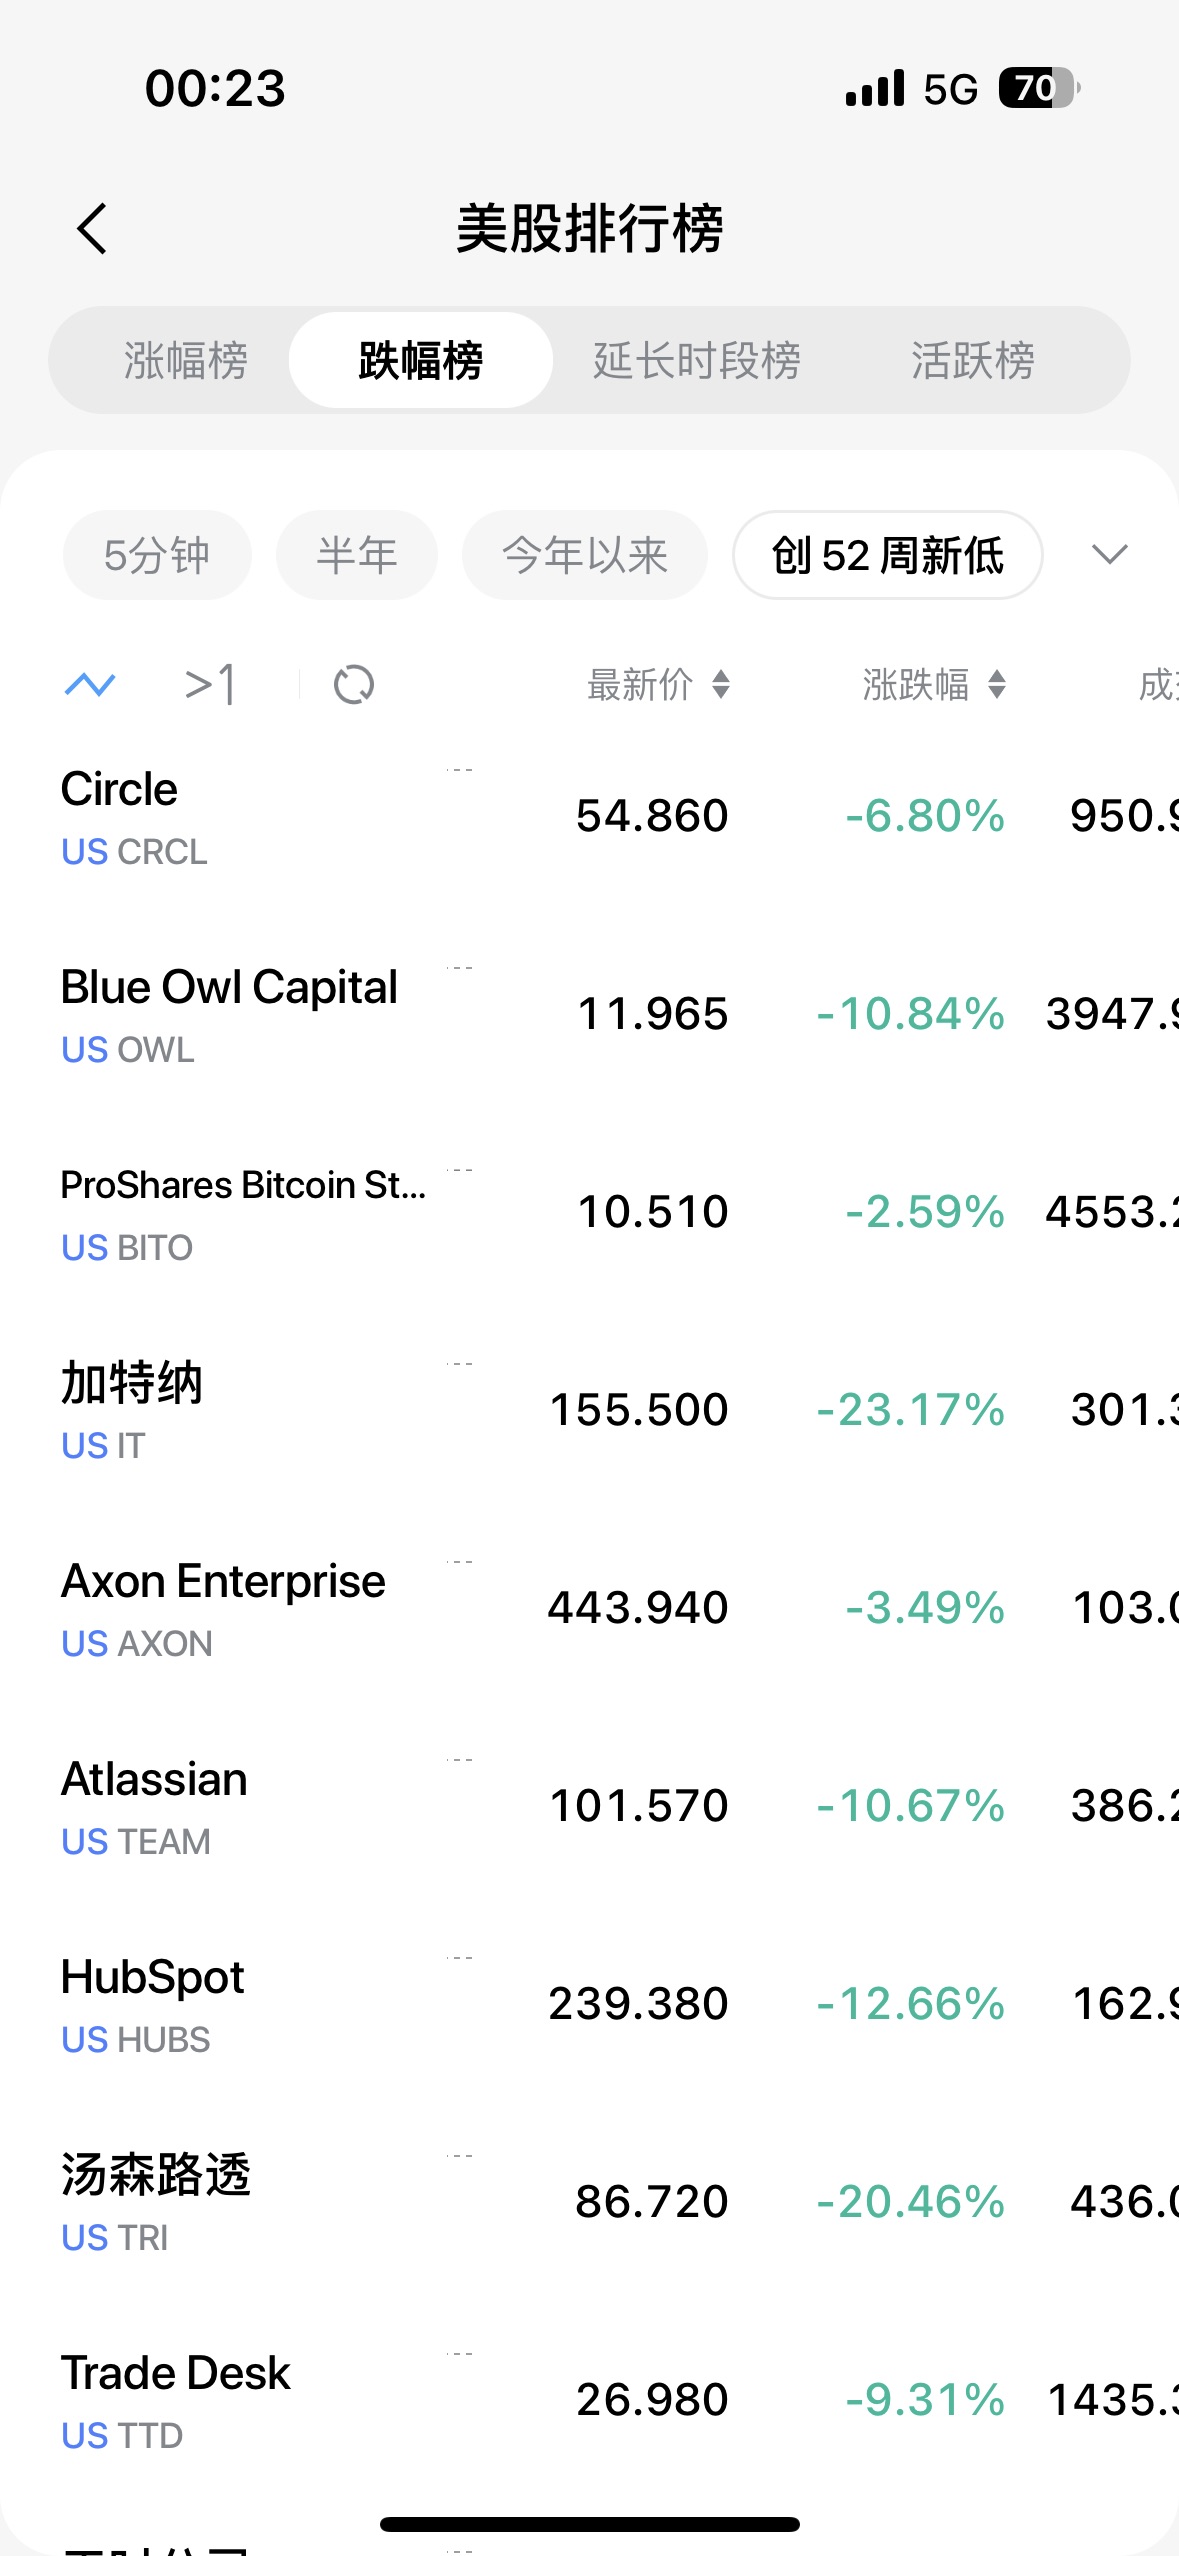Select the 创 52 周新低 chip
The width and height of the screenshot is (1179, 2556).
887,555
